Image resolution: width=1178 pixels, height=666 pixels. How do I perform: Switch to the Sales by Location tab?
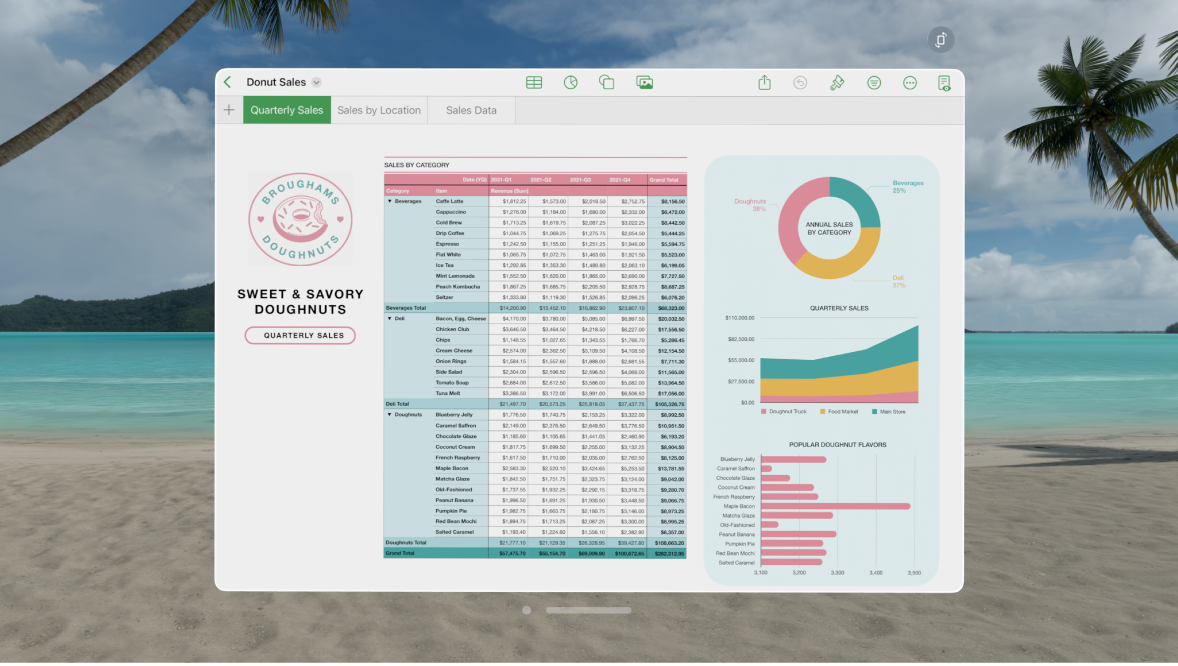coord(379,110)
